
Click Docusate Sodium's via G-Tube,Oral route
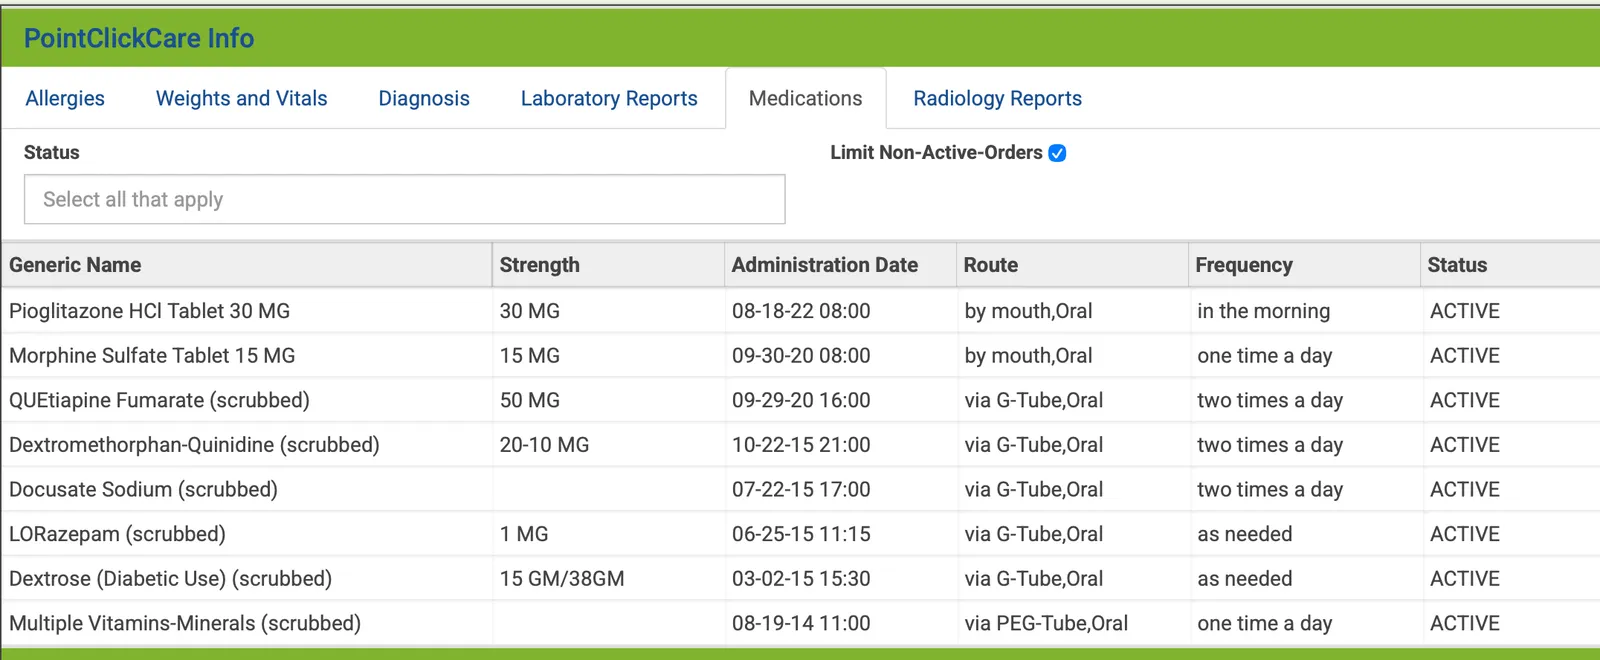click(1034, 489)
